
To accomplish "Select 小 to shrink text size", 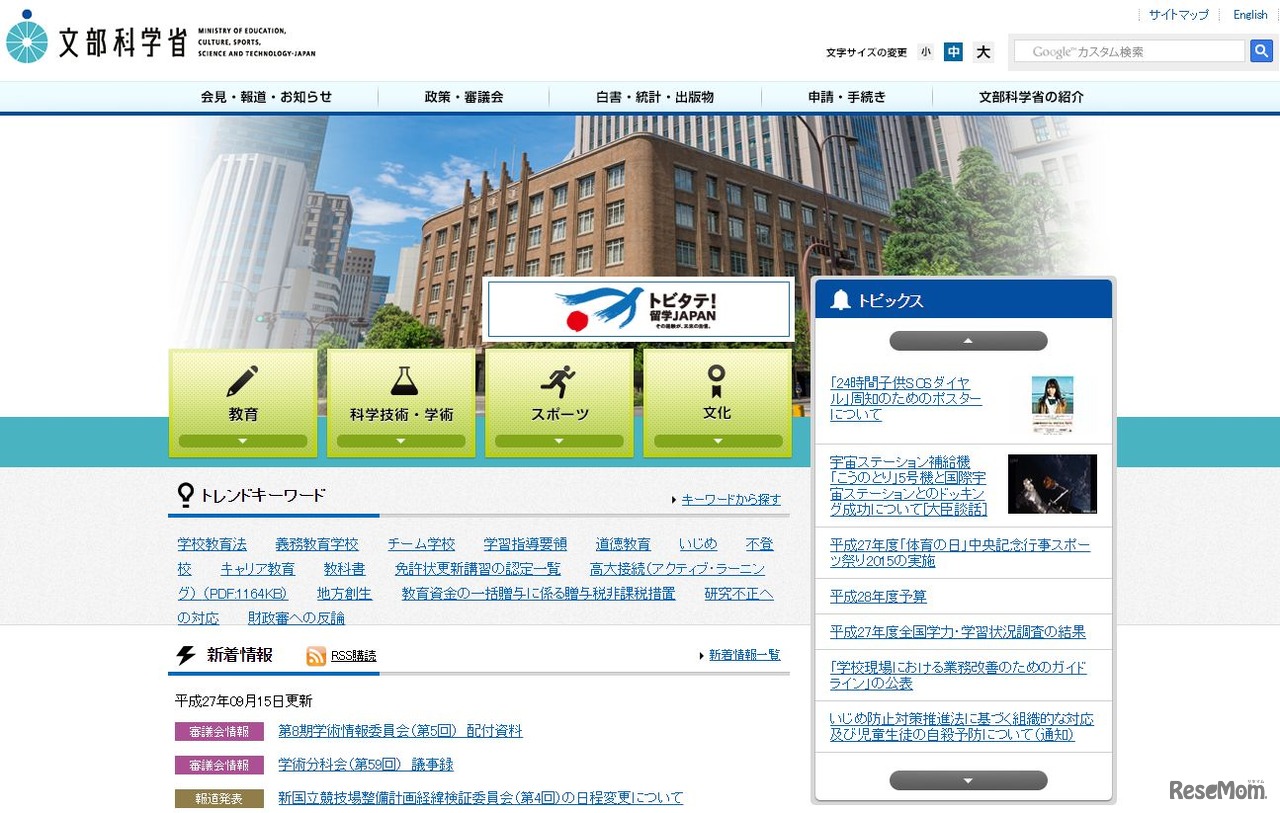I will 926,51.
